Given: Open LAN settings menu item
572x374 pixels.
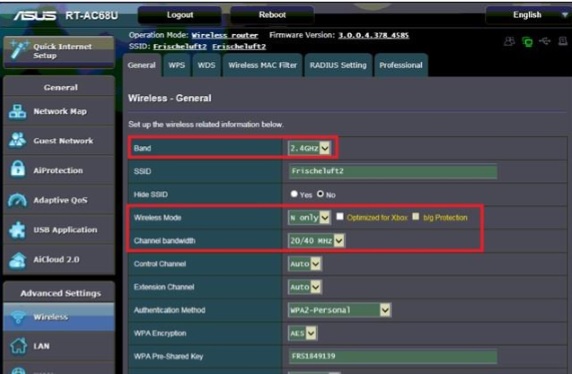Looking at the screenshot, I should [59, 346].
